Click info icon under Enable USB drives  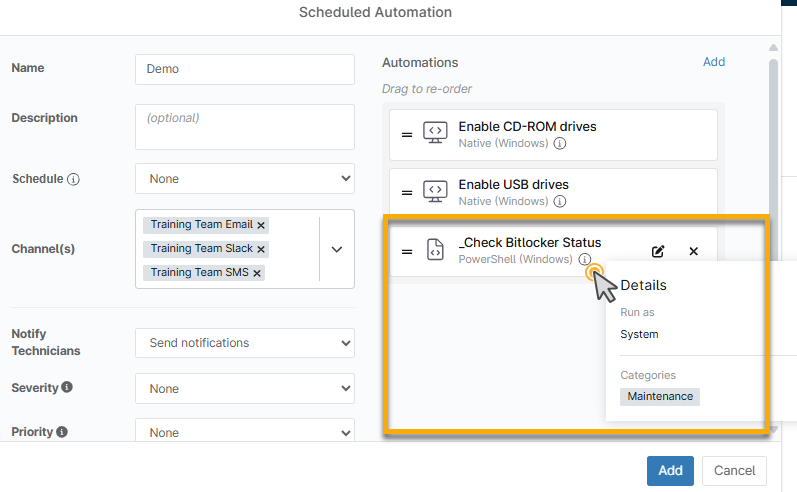pyautogui.click(x=560, y=202)
